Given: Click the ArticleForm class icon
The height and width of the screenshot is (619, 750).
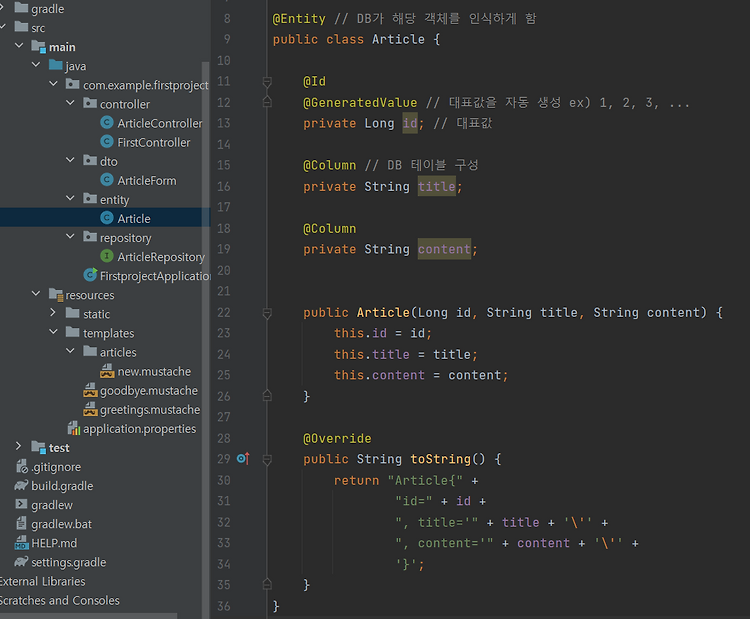Looking at the screenshot, I should pos(107,180).
